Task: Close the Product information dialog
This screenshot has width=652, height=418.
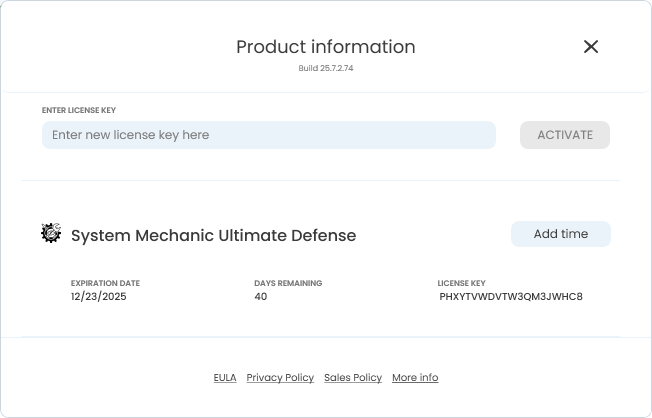Action: point(591,47)
